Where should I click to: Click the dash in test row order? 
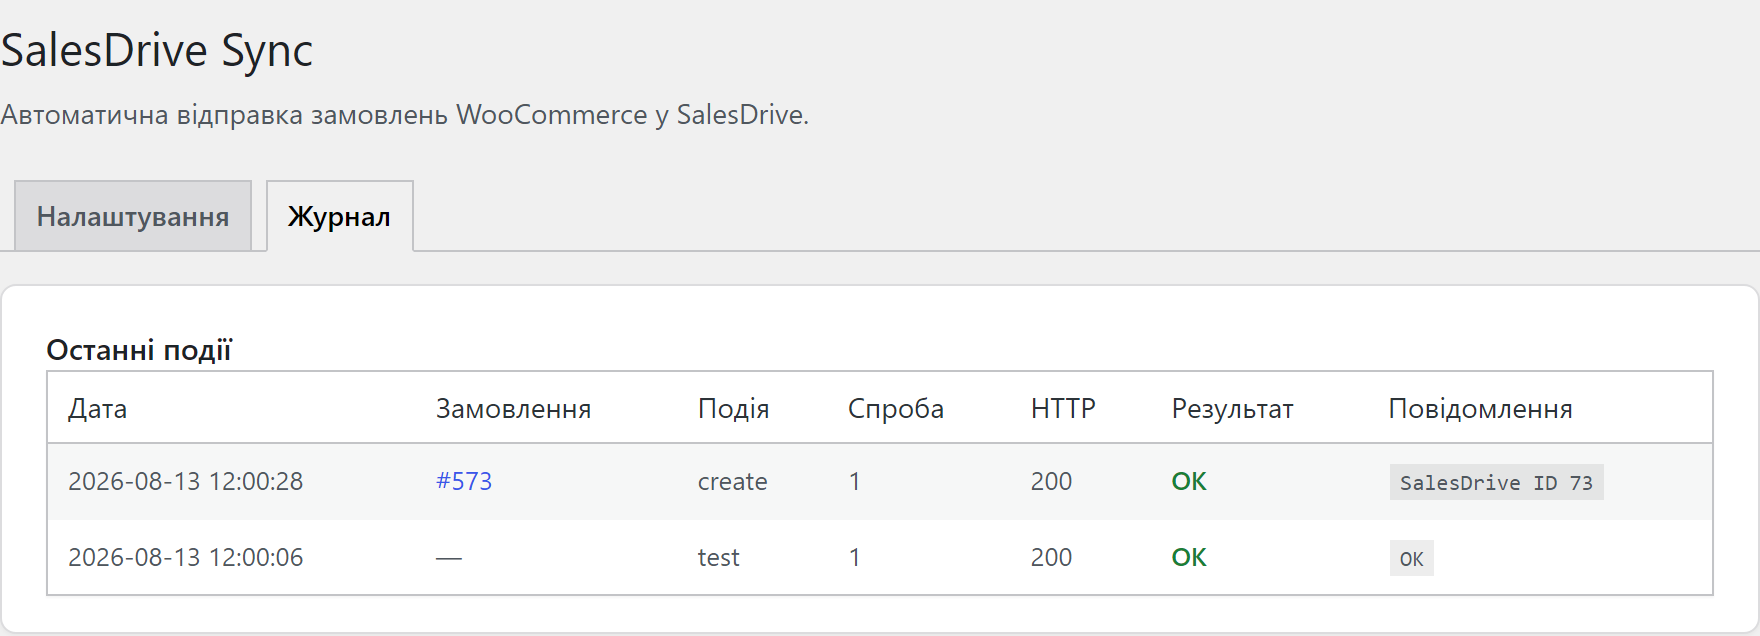449,558
